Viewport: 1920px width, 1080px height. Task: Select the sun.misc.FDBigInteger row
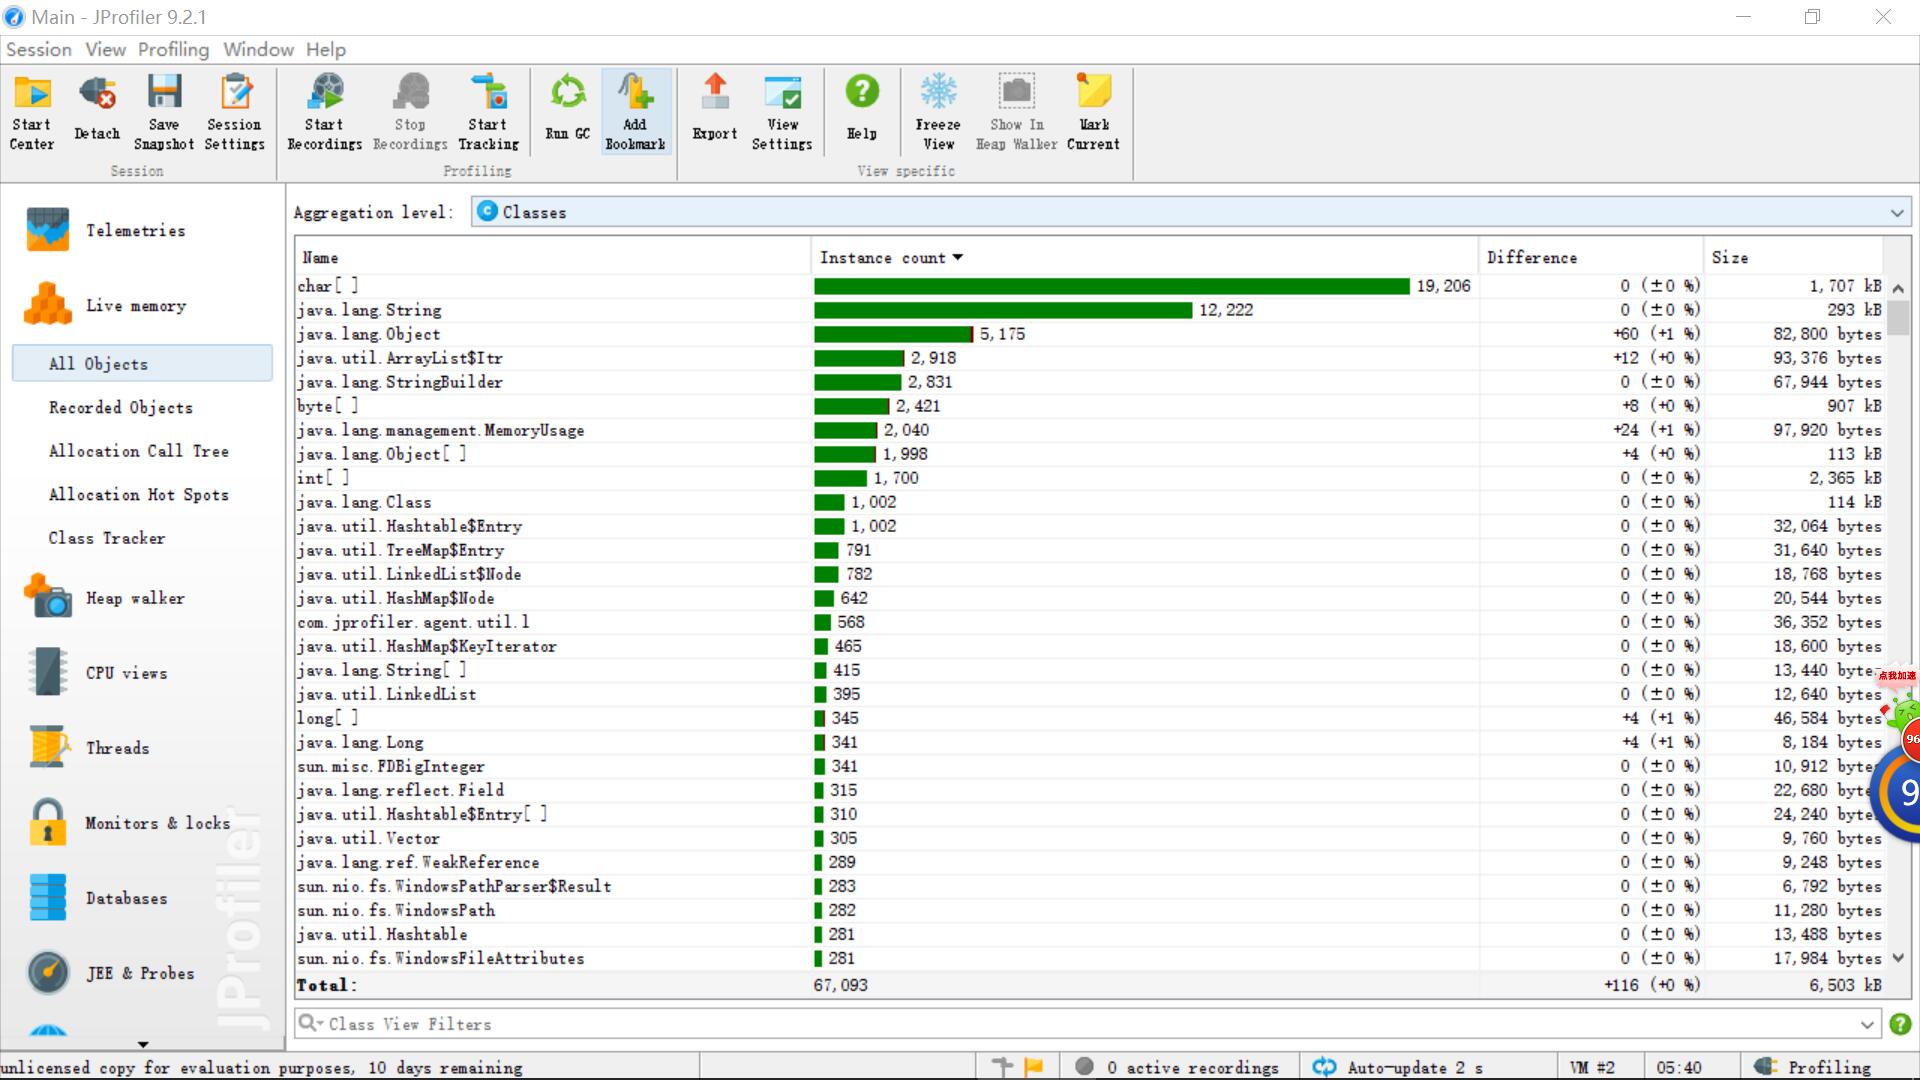pyautogui.click(x=1090, y=766)
